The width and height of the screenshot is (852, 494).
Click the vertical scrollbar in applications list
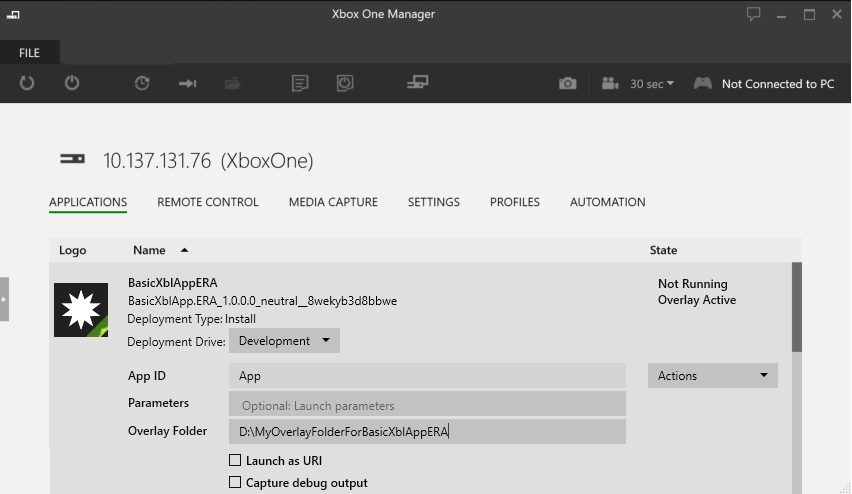[x=797, y=307]
